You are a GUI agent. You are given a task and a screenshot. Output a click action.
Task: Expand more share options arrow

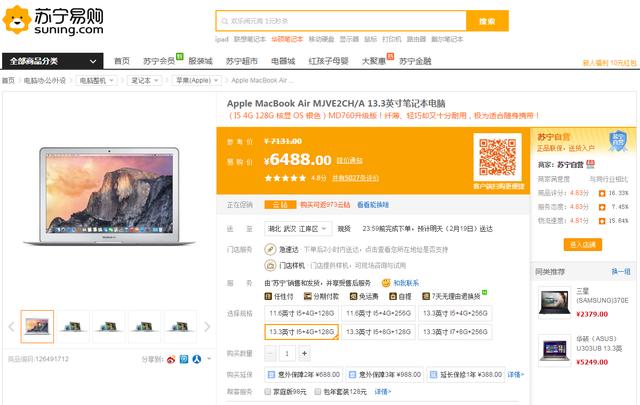point(209,359)
